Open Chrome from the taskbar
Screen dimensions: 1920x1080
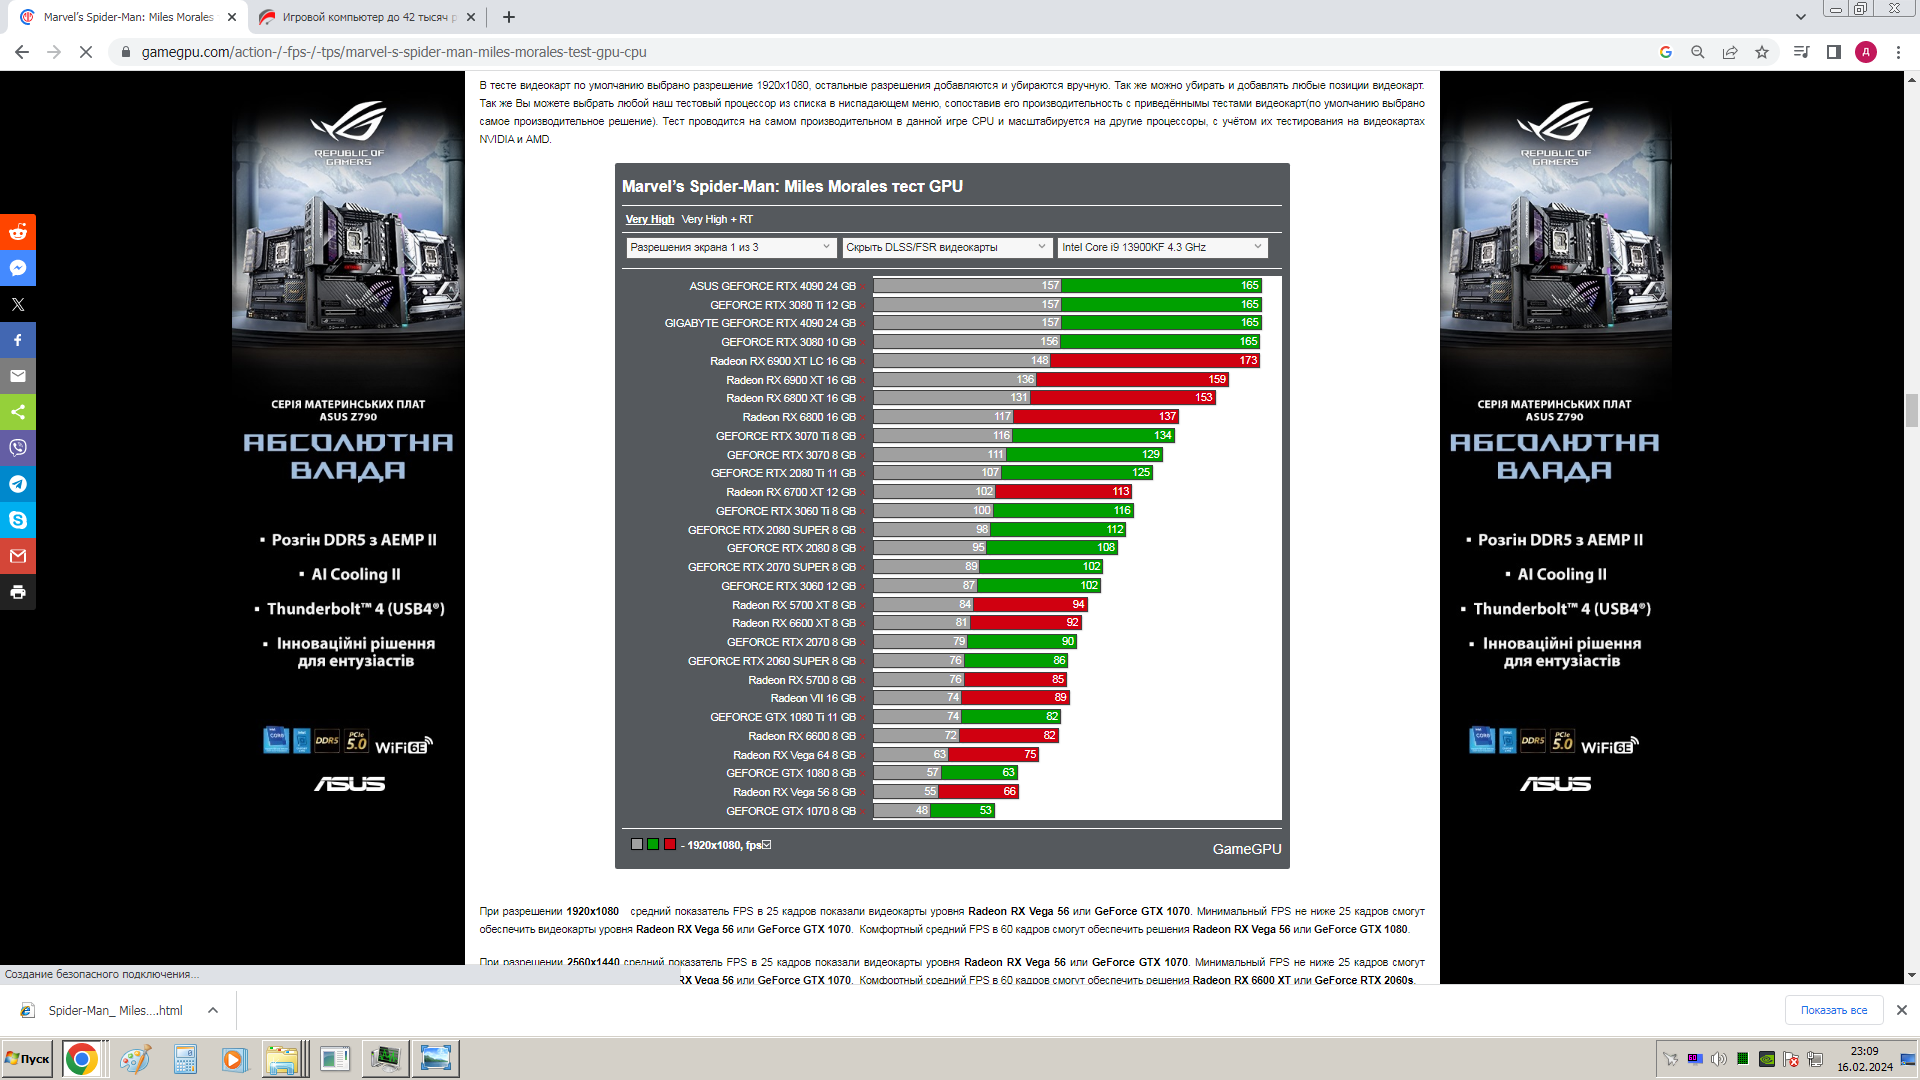[82, 1059]
